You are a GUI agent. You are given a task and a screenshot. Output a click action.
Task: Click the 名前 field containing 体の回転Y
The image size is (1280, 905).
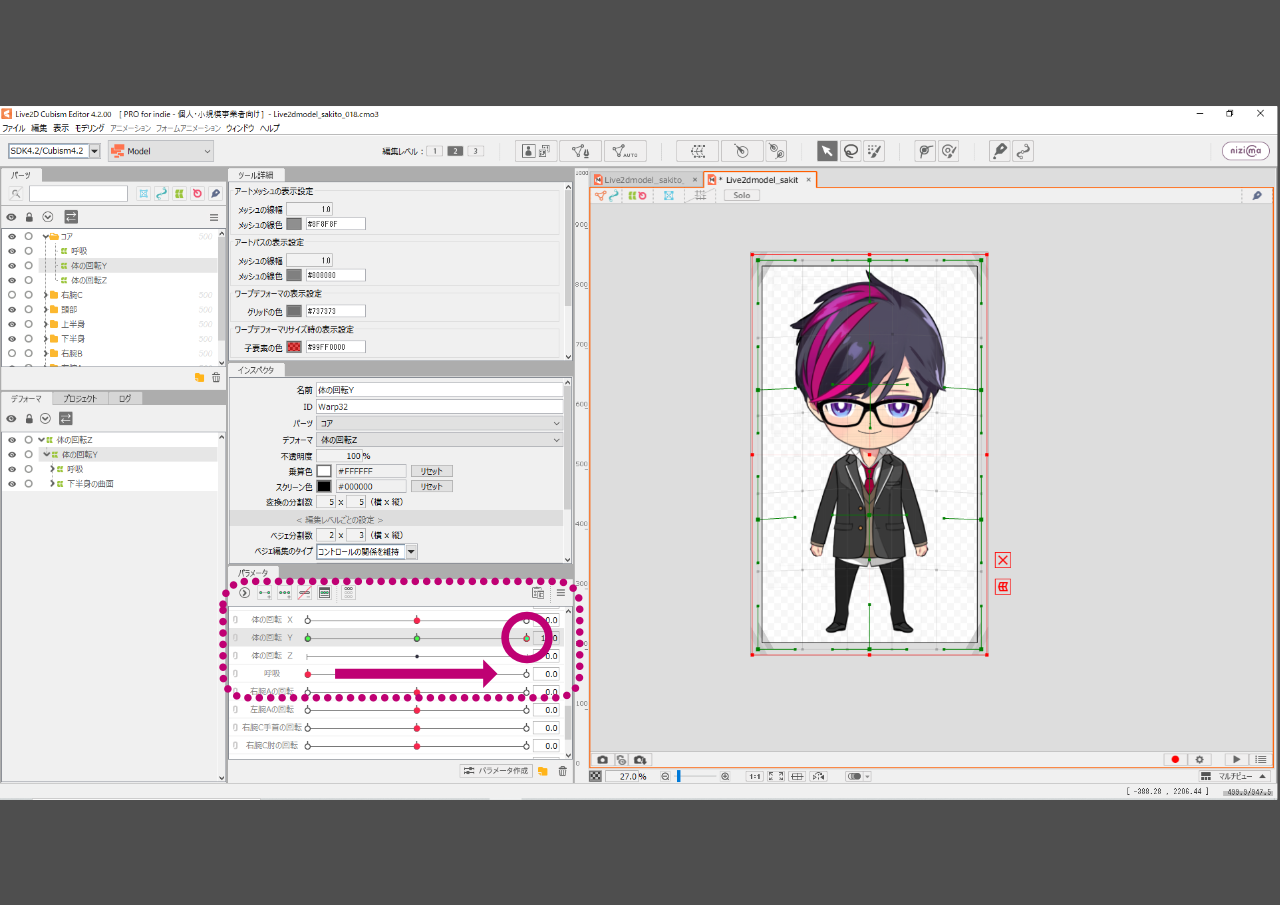tap(439, 390)
